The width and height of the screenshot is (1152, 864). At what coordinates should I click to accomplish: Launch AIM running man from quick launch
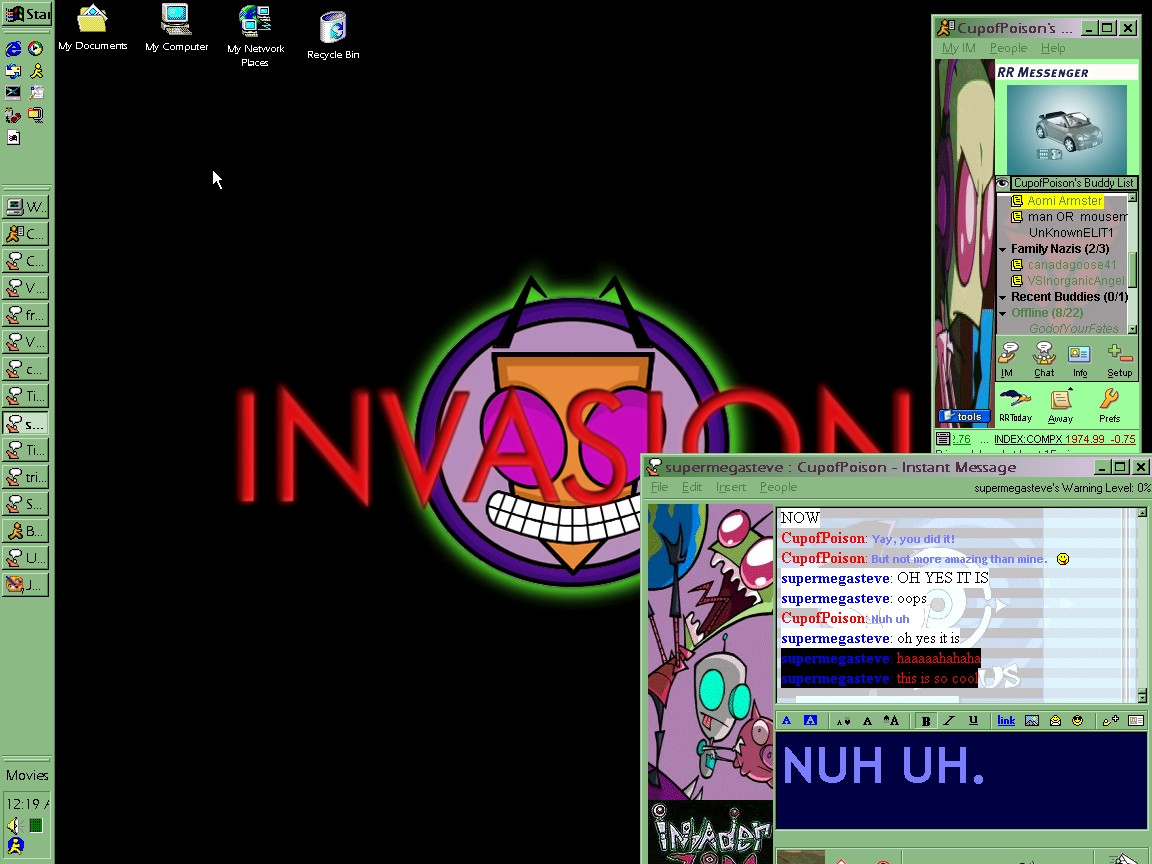click(x=36, y=71)
